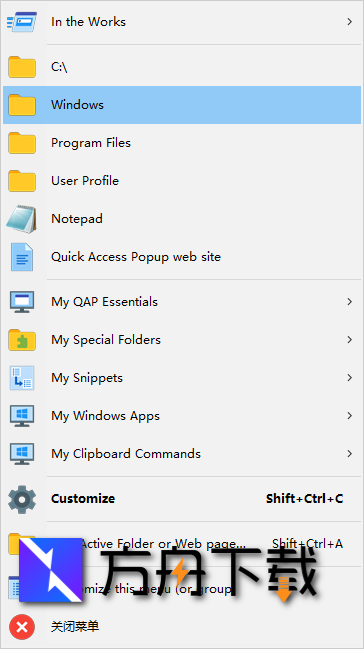Open the My Special Folders submenu

(182, 340)
